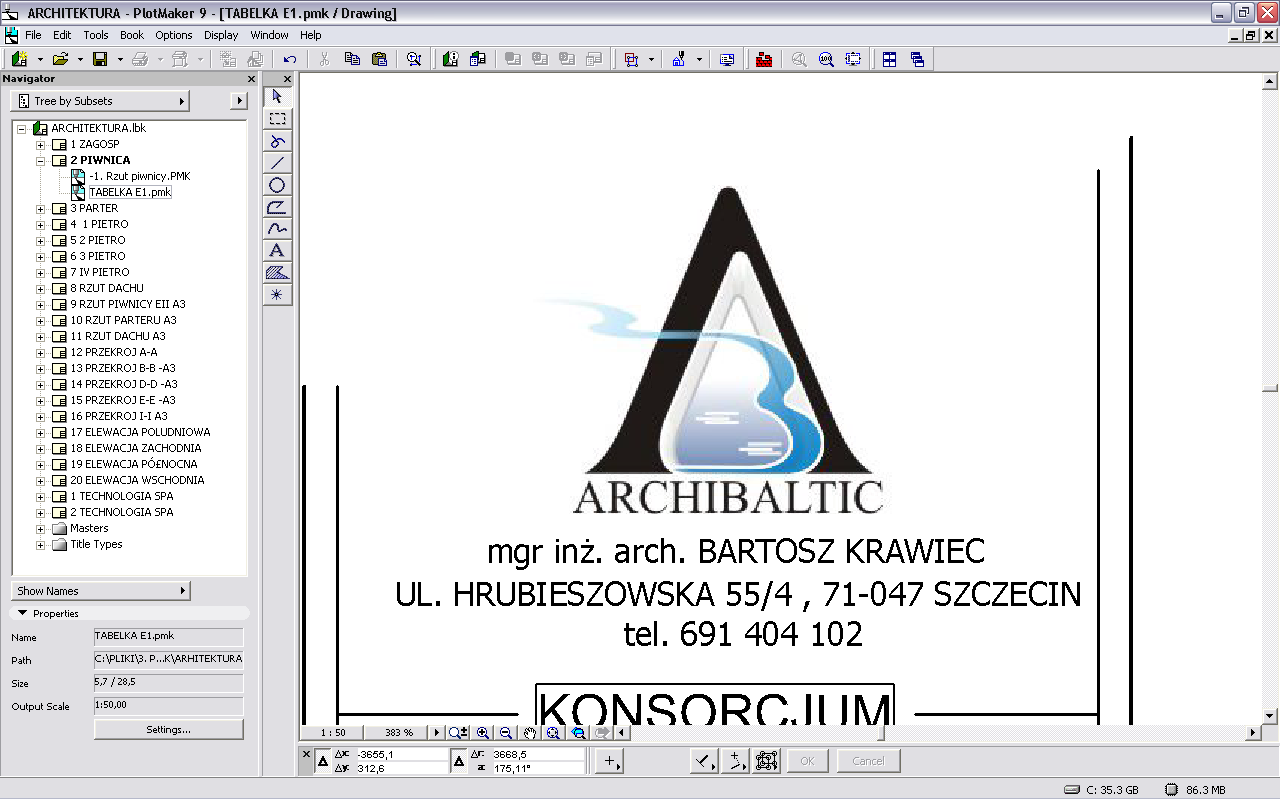Click the Zoom In magnifier below drawing

click(483, 733)
